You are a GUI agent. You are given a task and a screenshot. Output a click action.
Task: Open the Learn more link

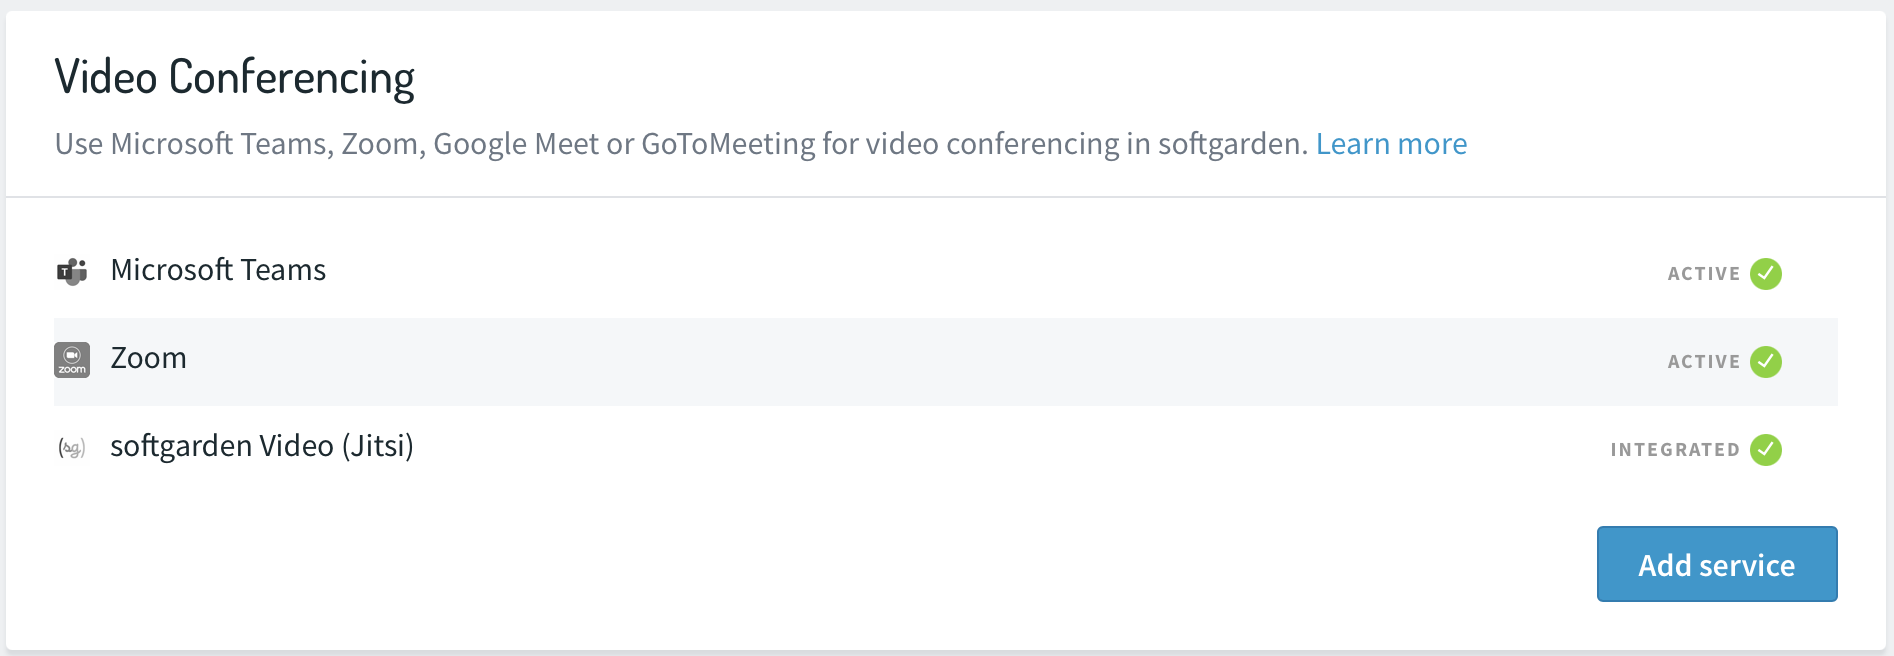pyautogui.click(x=1391, y=144)
